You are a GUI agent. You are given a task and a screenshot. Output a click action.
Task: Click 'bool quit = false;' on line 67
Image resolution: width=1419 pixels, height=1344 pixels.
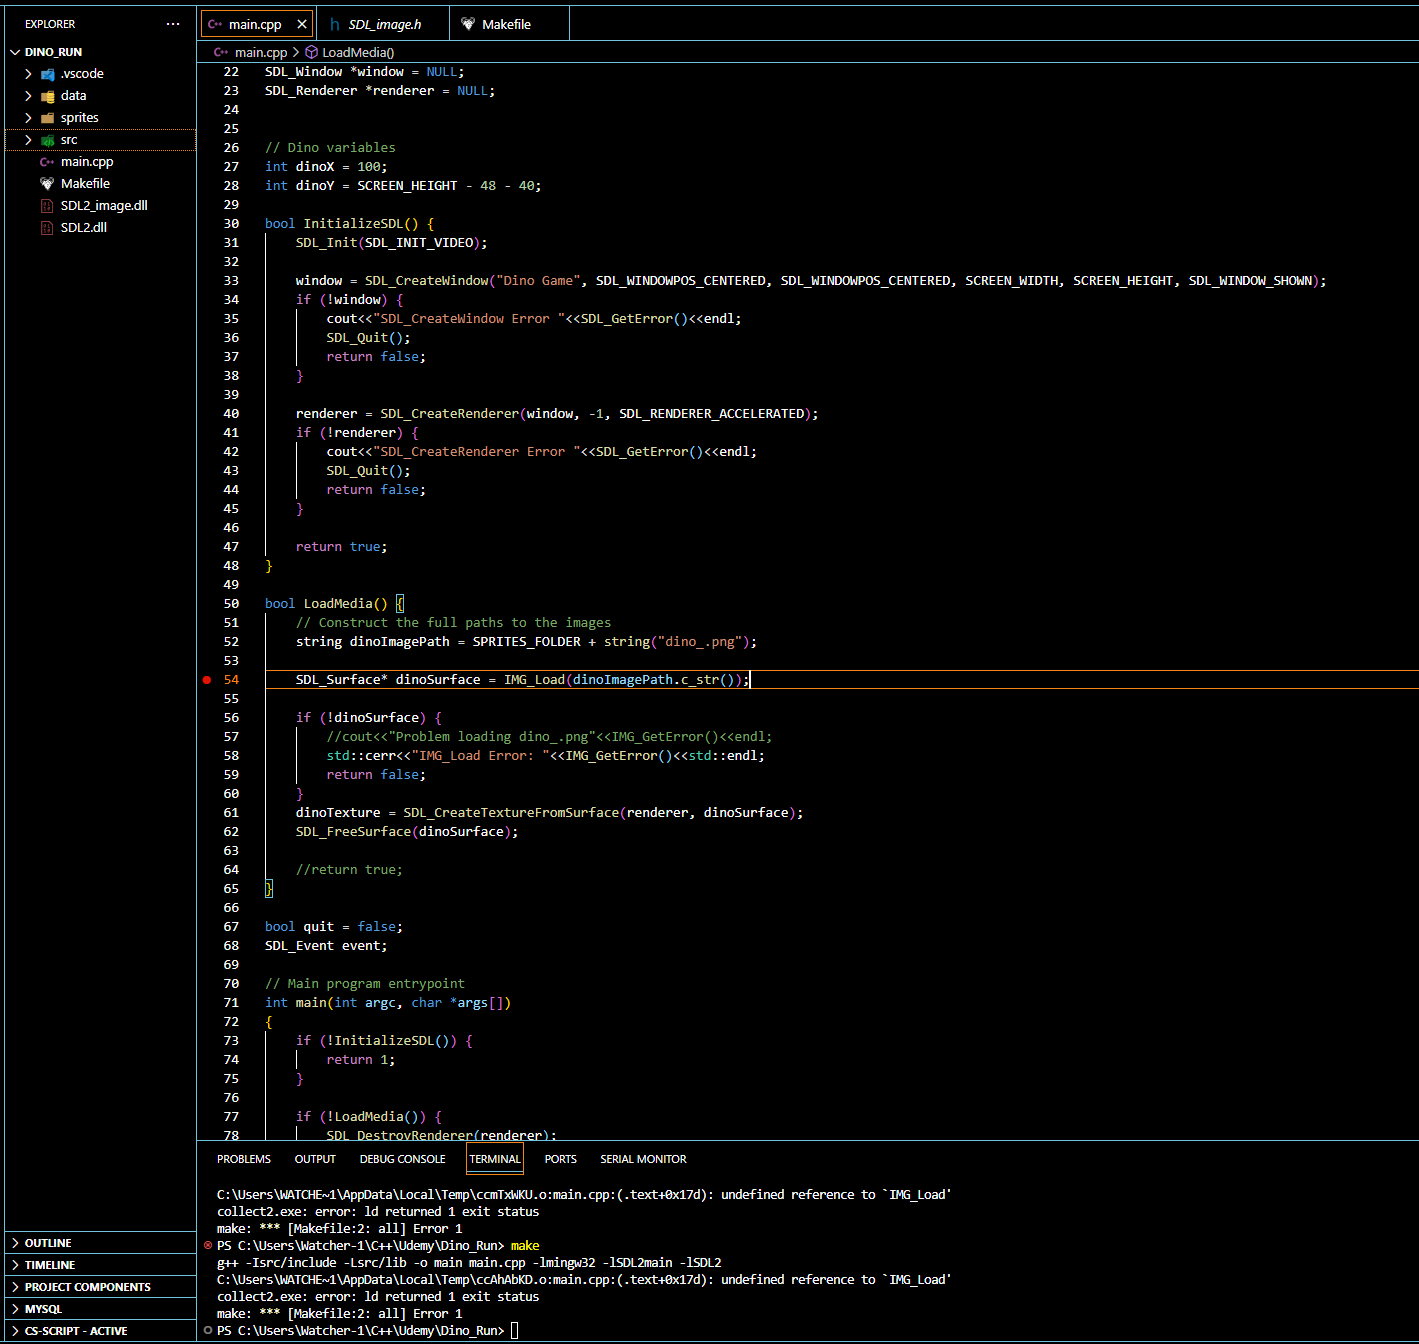[334, 927]
